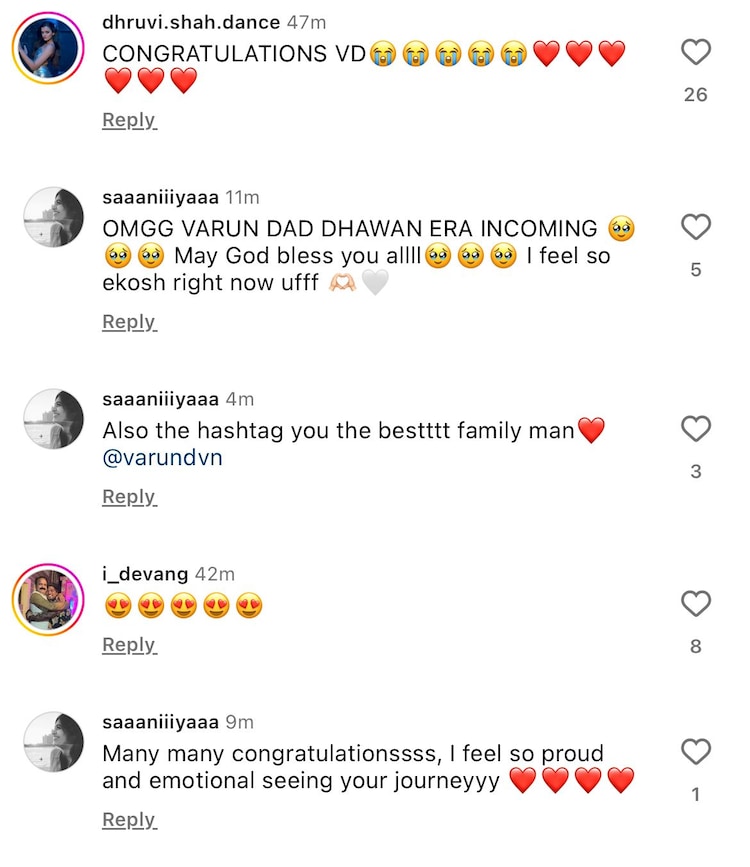View the 8 likes on i_devang's comment

[696, 647]
